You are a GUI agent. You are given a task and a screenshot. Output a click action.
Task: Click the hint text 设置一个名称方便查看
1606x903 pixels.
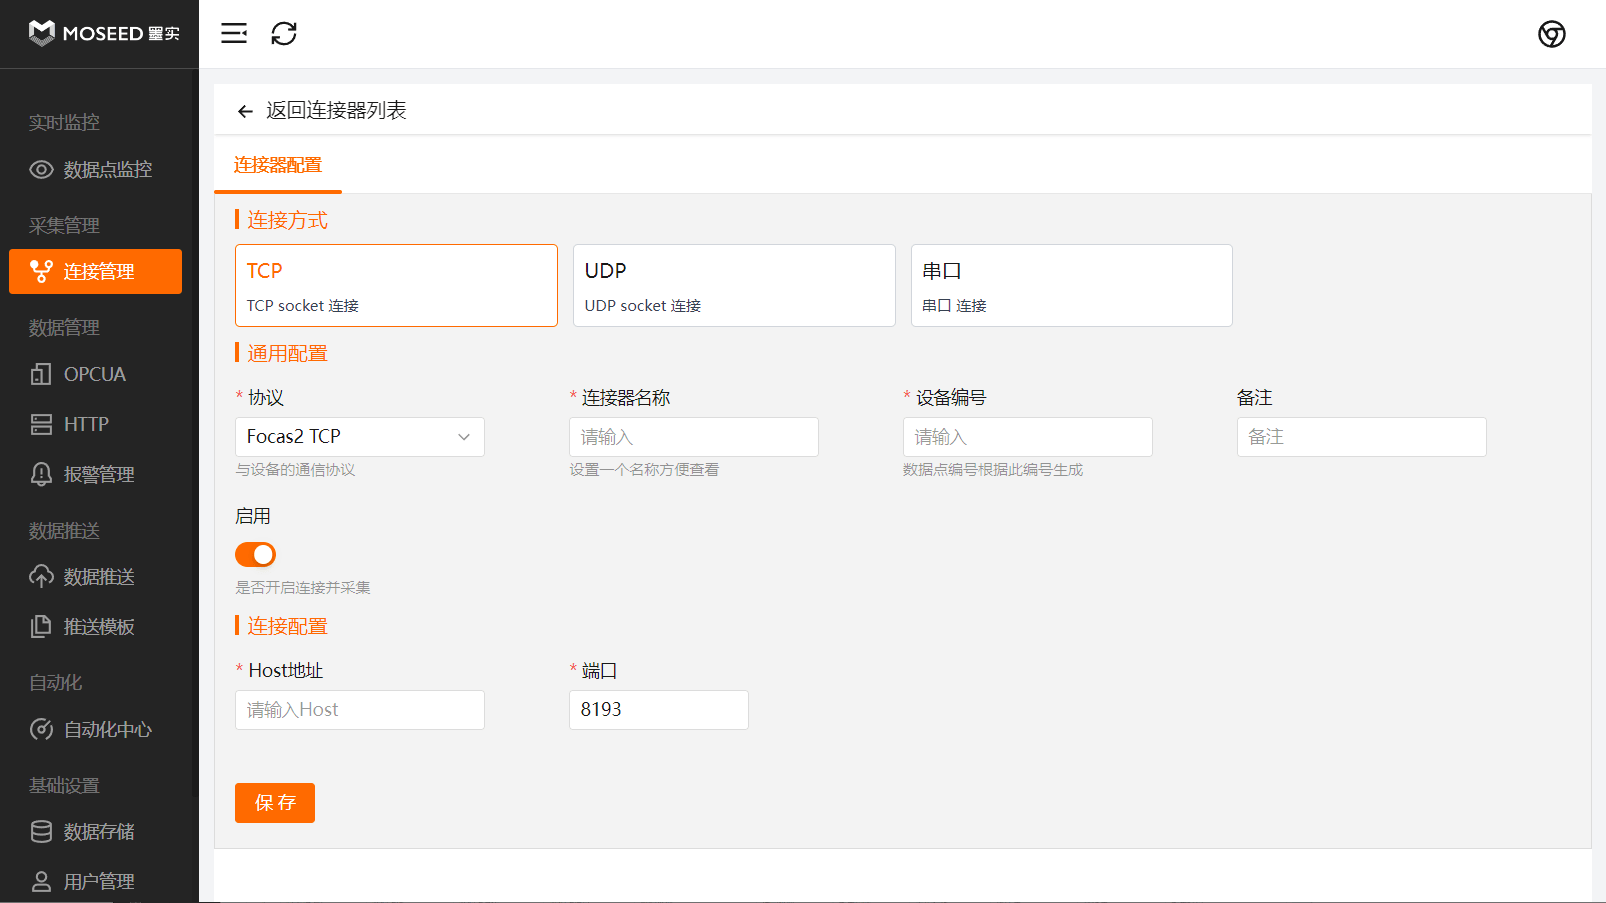[644, 470]
